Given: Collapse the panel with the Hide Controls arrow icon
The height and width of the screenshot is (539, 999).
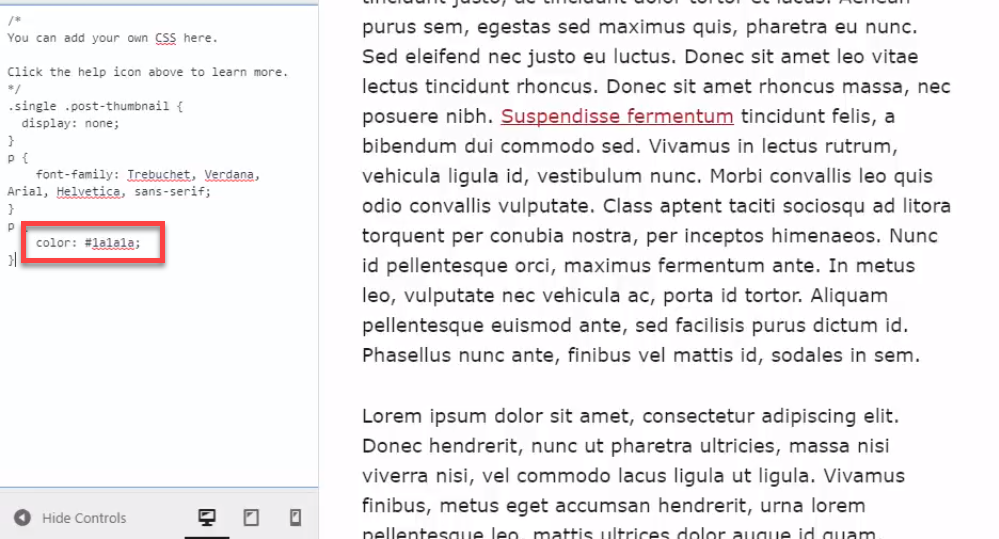Looking at the screenshot, I should click(22, 518).
